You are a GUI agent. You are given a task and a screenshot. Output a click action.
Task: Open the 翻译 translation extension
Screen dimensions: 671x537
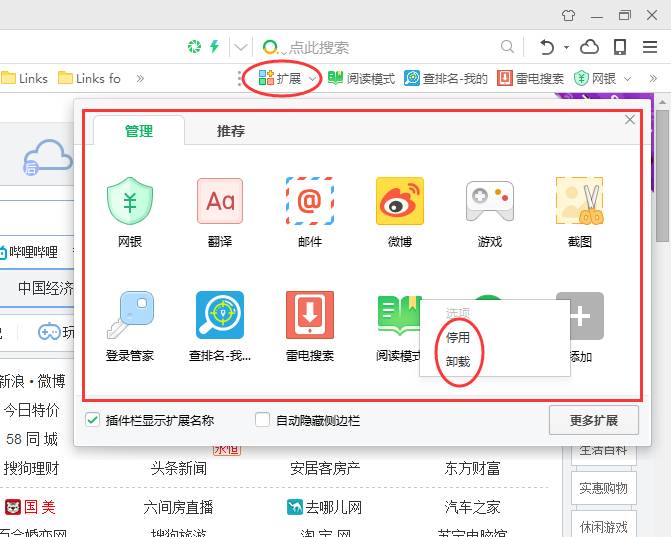[220, 201]
